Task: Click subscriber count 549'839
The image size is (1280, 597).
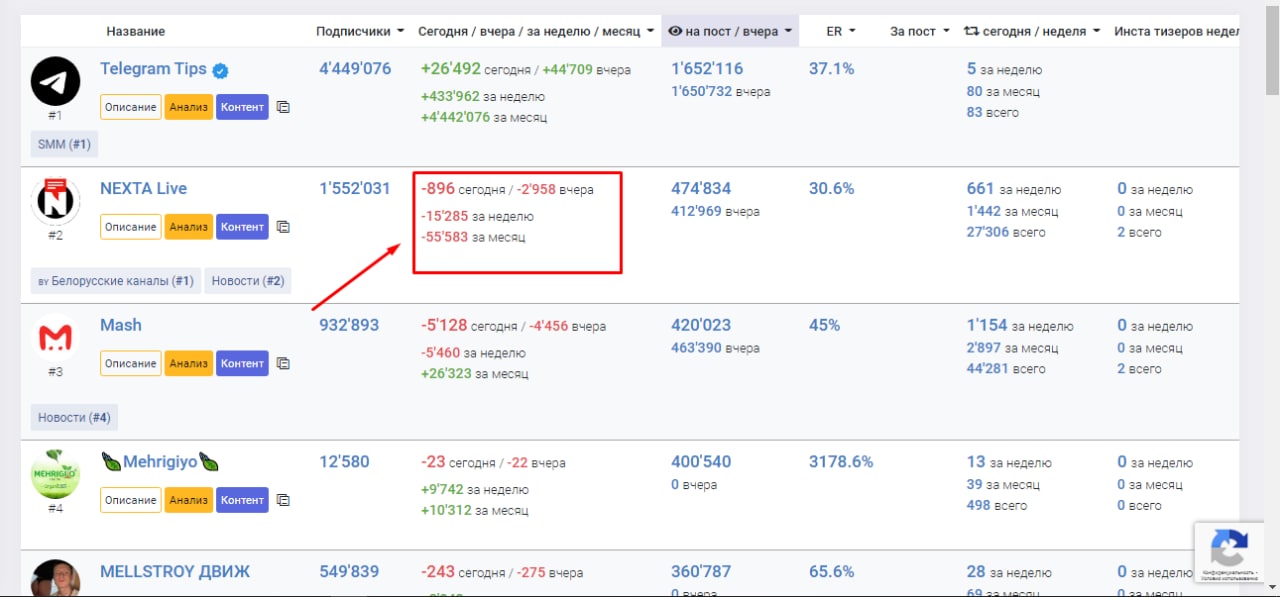Action: click(x=349, y=571)
